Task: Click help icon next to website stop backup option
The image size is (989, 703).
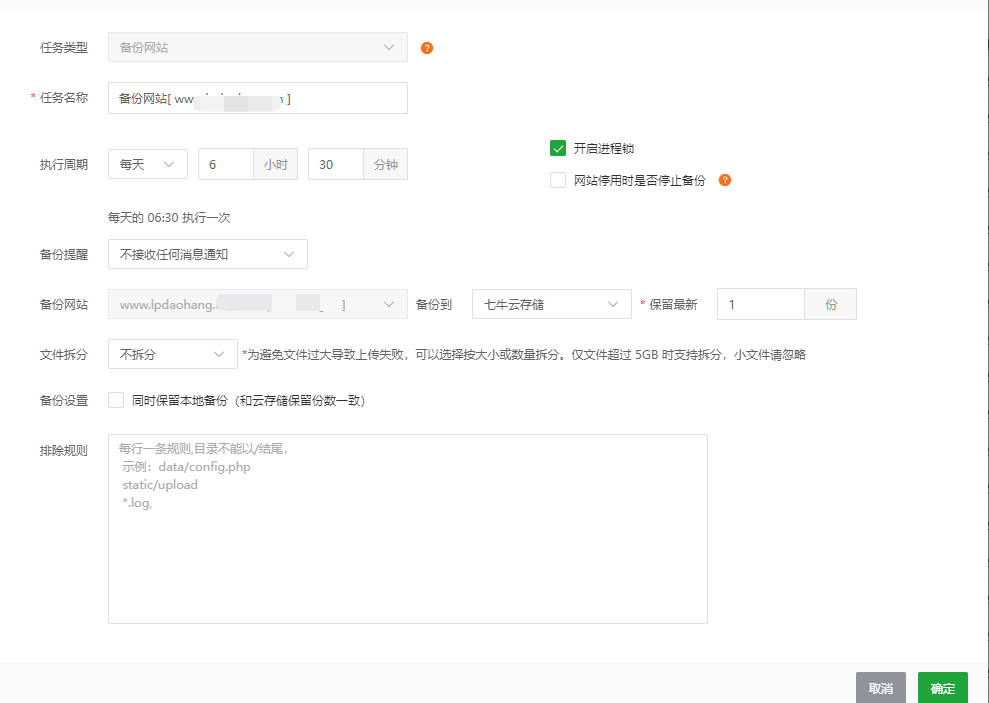Action: [725, 180]
